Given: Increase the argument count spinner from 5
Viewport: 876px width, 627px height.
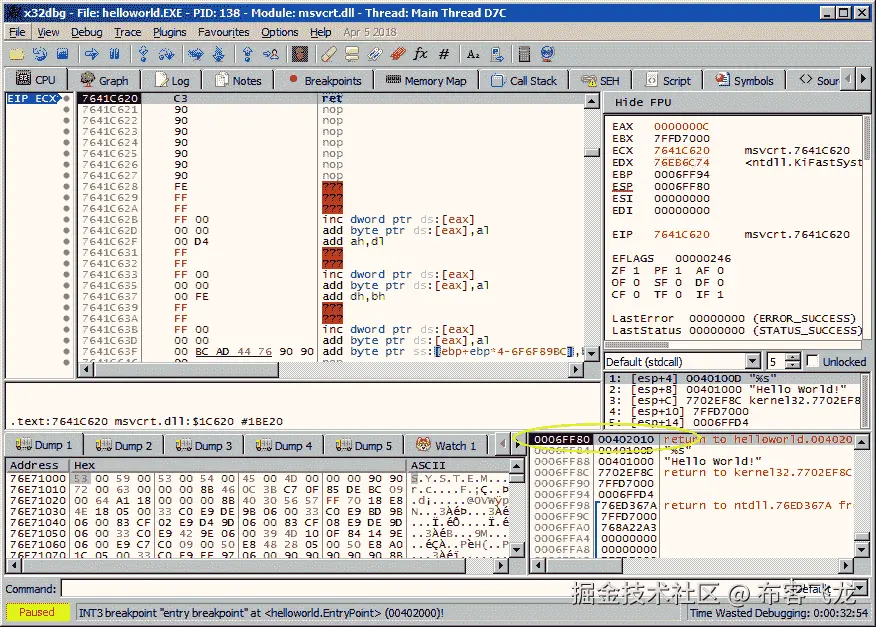Looking at the screenshot, I should pyautogui.click(x=793, y=357).
